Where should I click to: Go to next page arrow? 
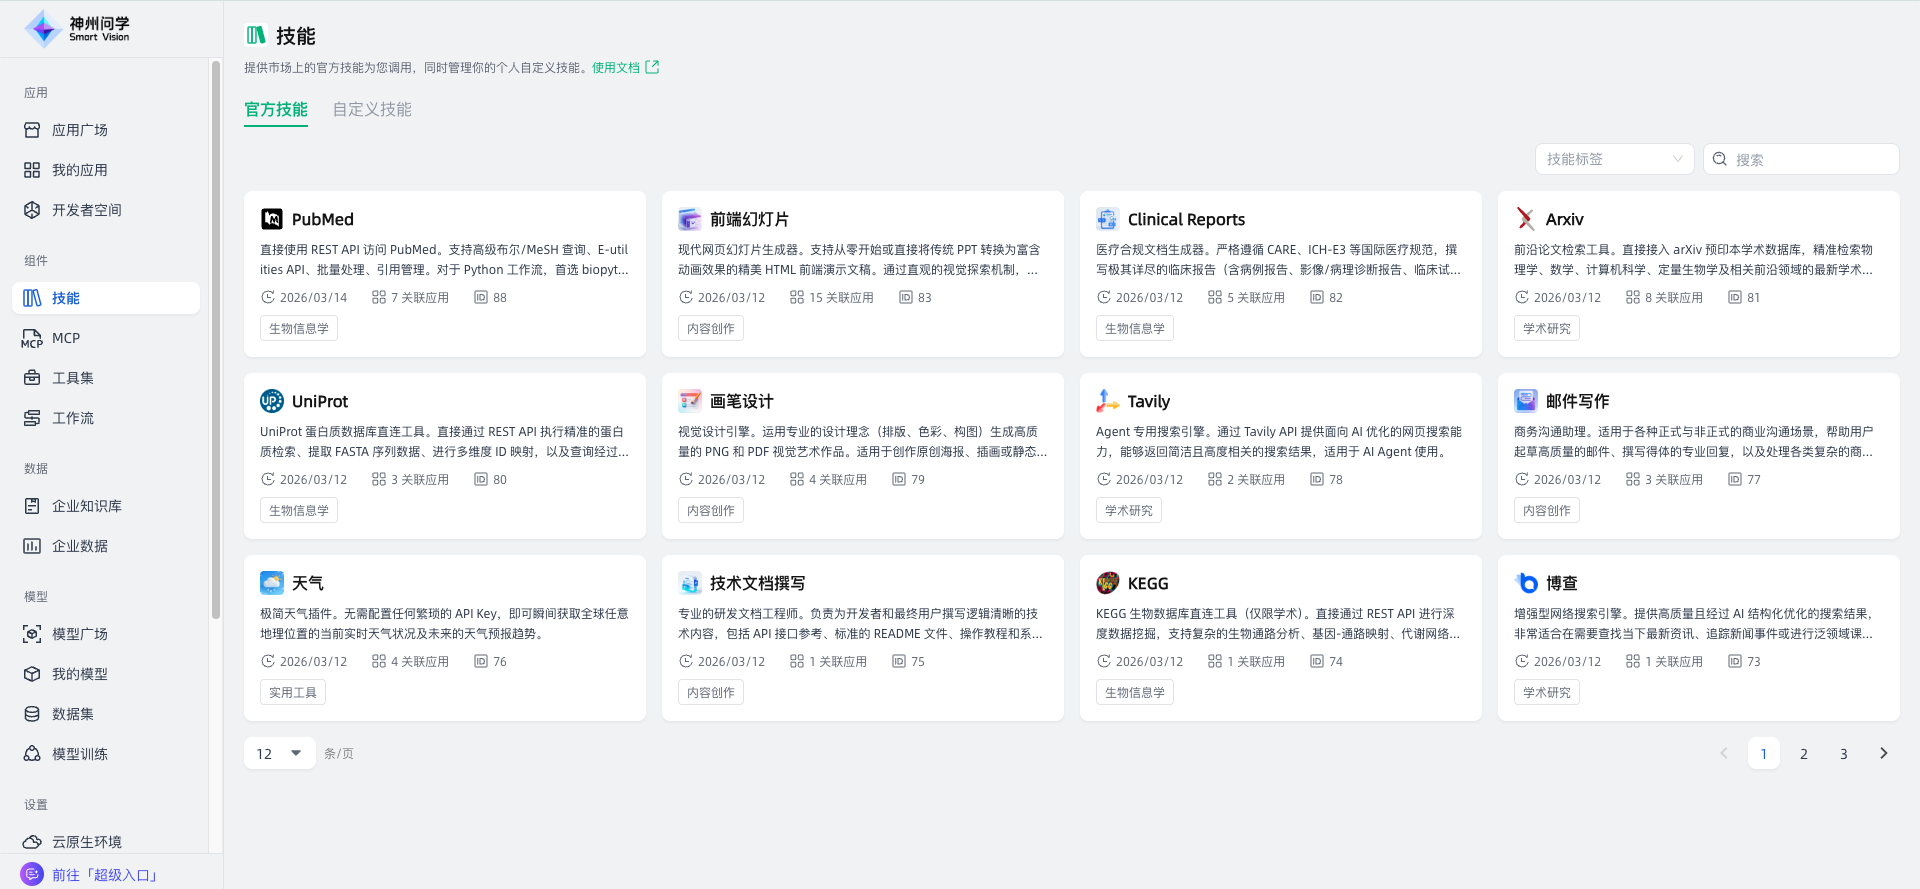point(1883,753)
